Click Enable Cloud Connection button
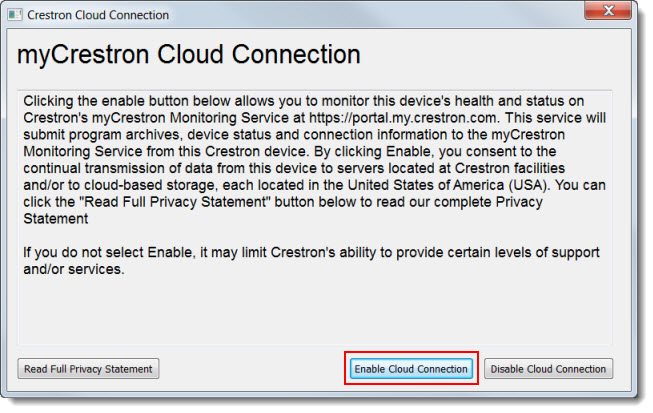Viewport: 653px width, 413px height. [x=411, y=369]
